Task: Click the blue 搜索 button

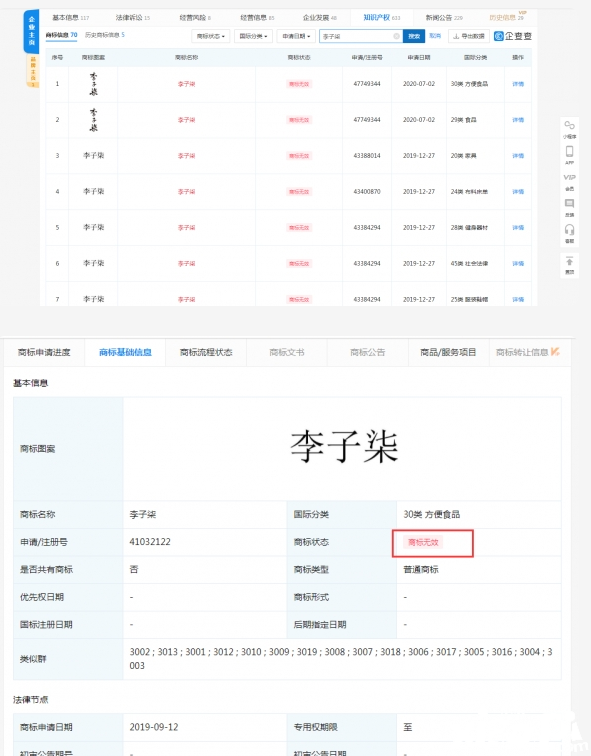Action: pyautogui.click(x=414, y=36)
